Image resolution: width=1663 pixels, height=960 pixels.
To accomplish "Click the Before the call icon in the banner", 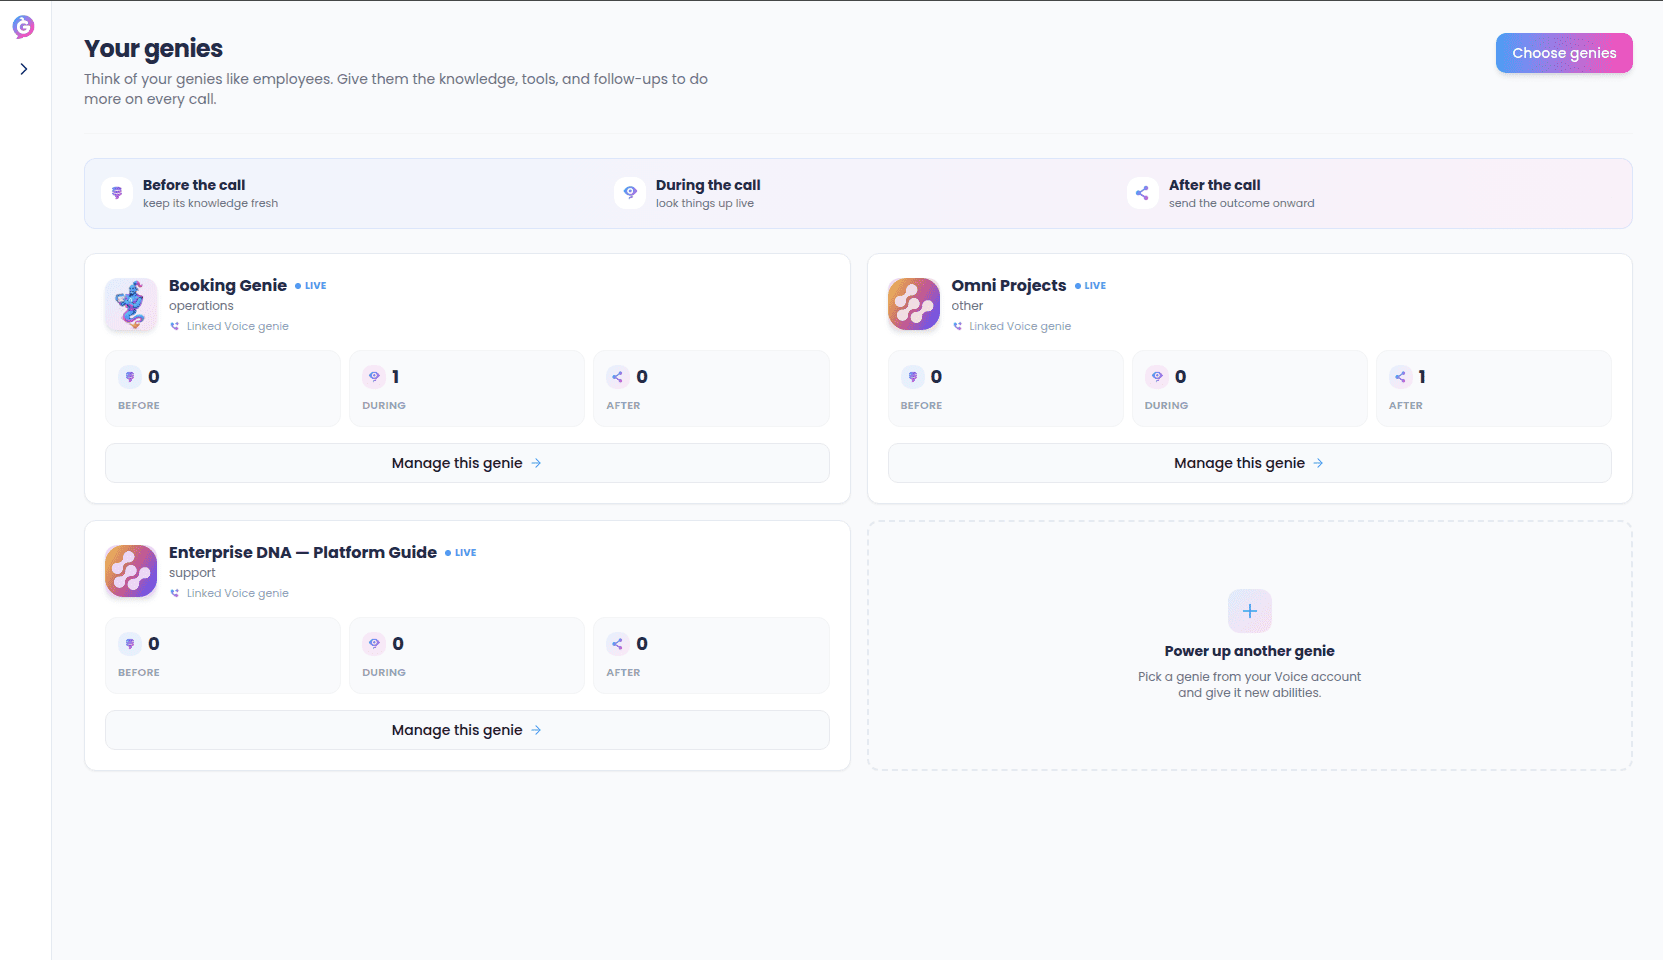I will coord(117,193).
